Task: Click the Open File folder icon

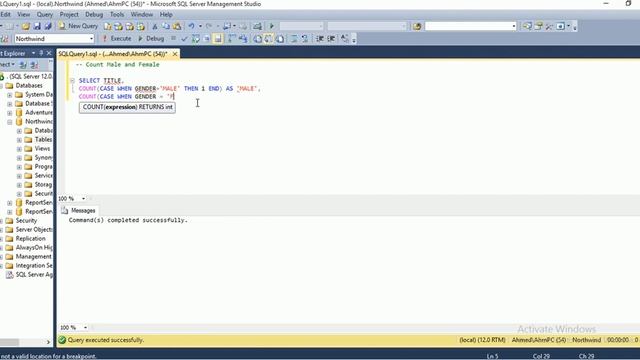Action: tap(26, 26)
